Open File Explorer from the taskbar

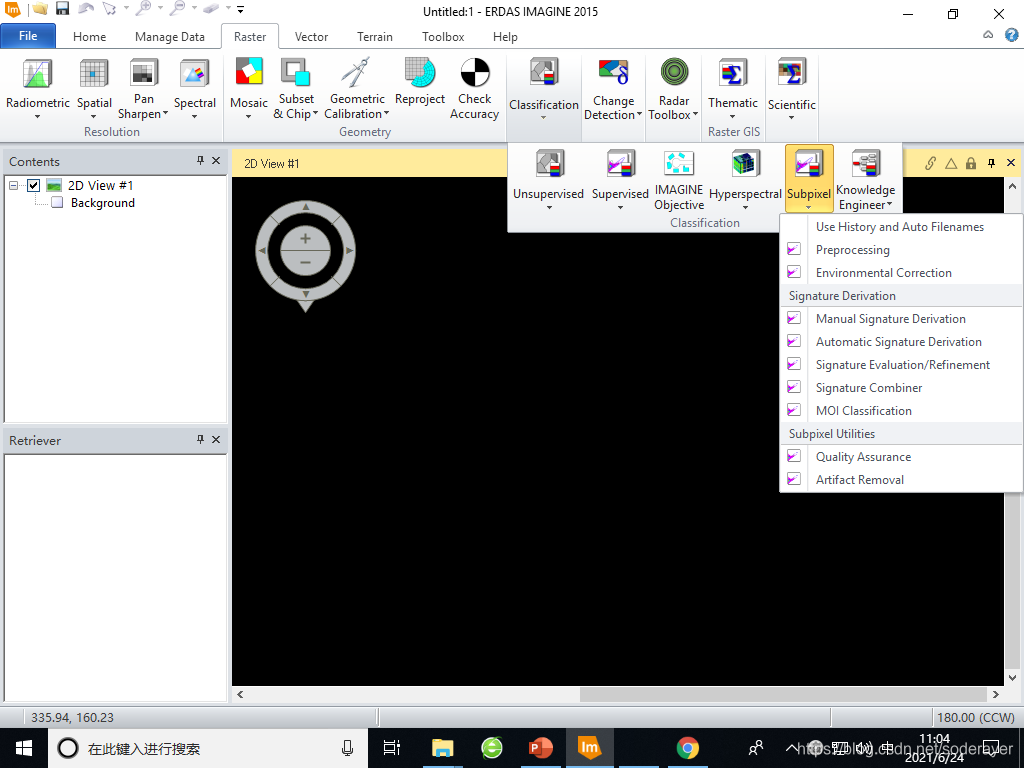click(x=442, y=748)
